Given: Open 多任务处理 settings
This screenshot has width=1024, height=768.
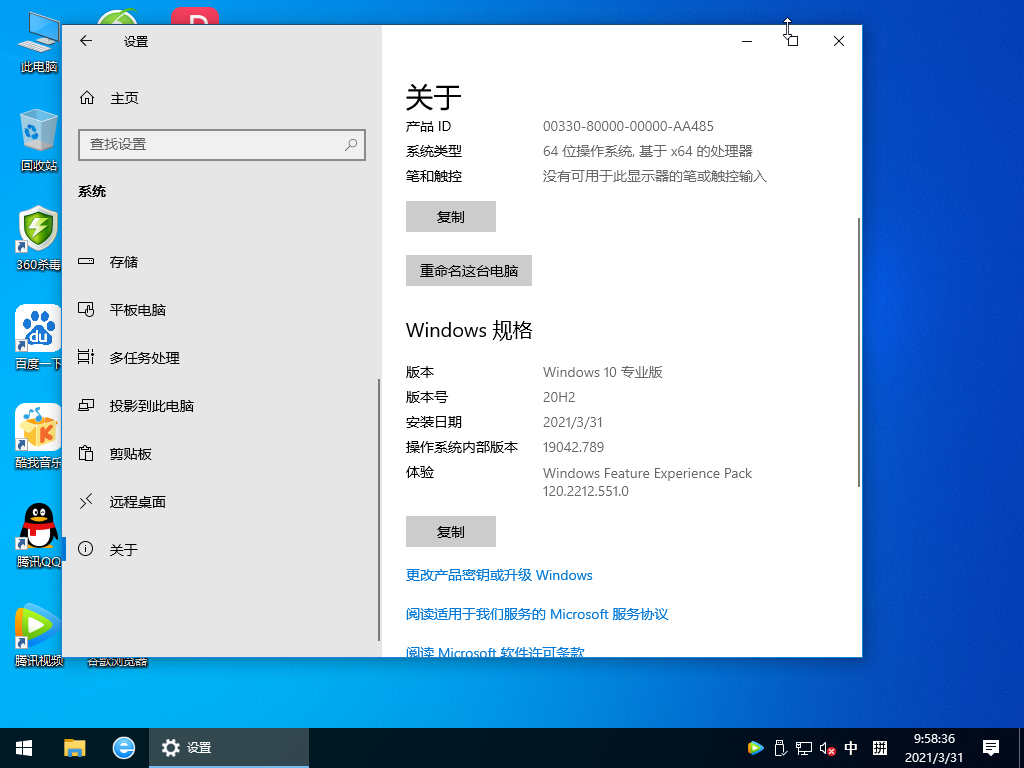Looking at the screenshot, I should coord(142,357).
